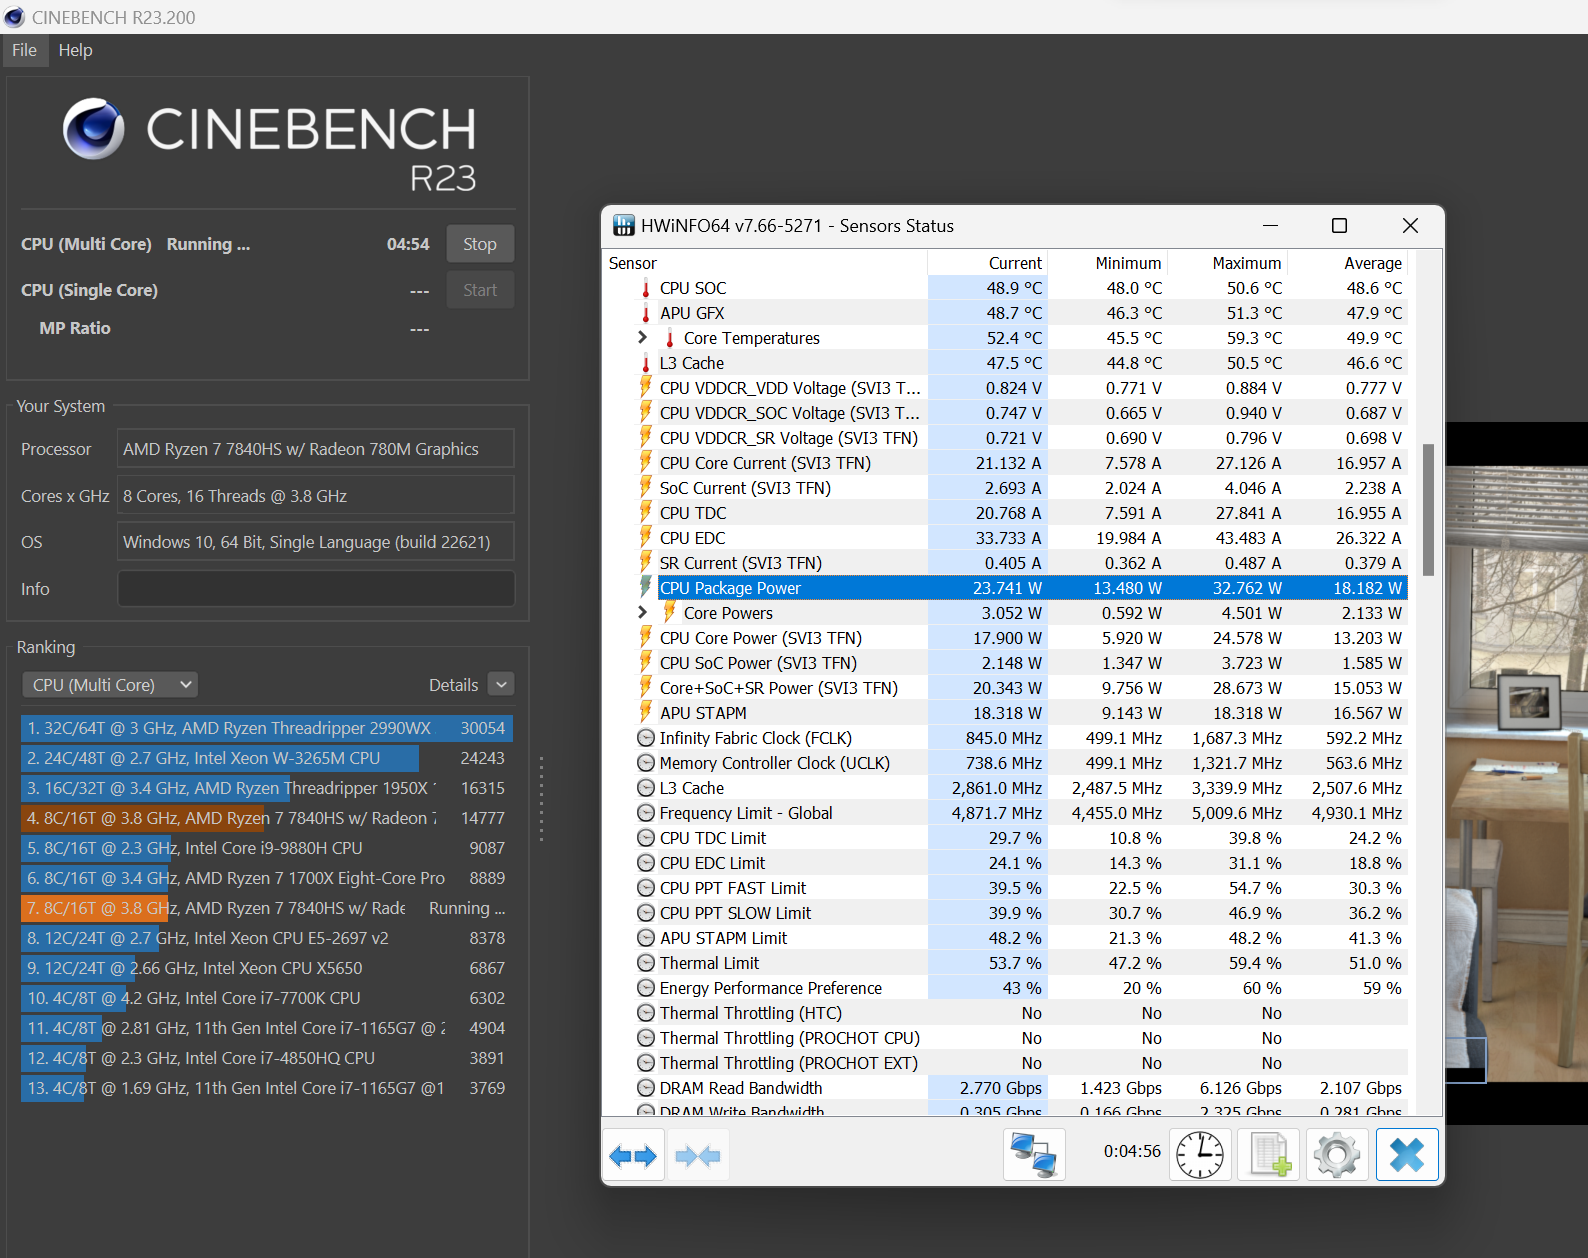
Task: Click the HWiNFO vertical scrollbar thumb
Action: tap(1428, 510)
